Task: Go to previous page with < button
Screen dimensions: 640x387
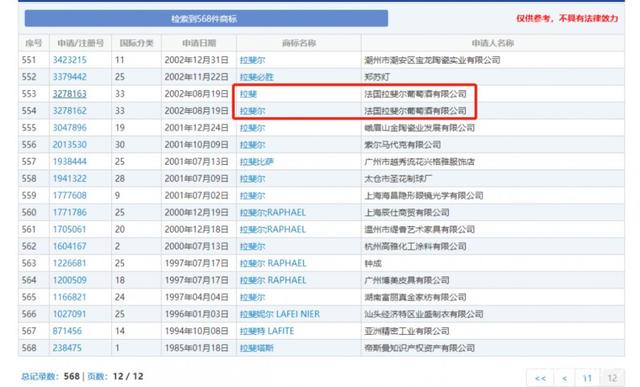Action: pyautogui.click(x=564, y=378)
